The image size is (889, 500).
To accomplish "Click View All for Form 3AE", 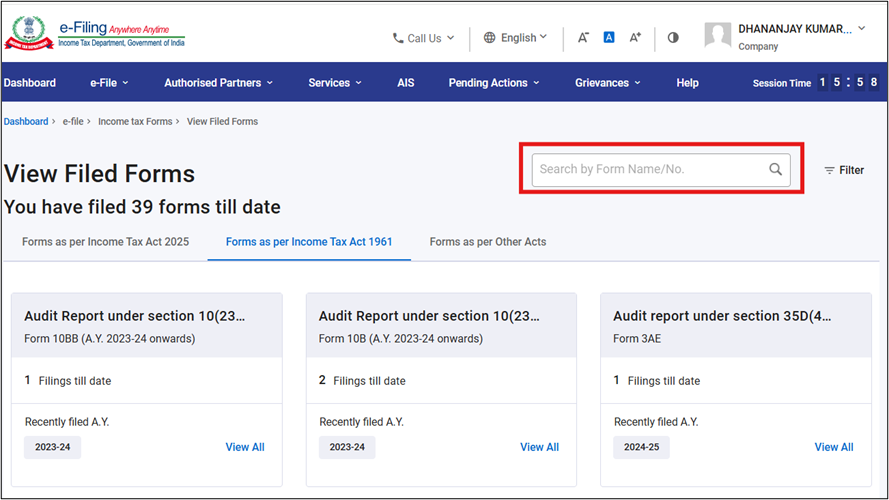I will click(x=834, y=447).
